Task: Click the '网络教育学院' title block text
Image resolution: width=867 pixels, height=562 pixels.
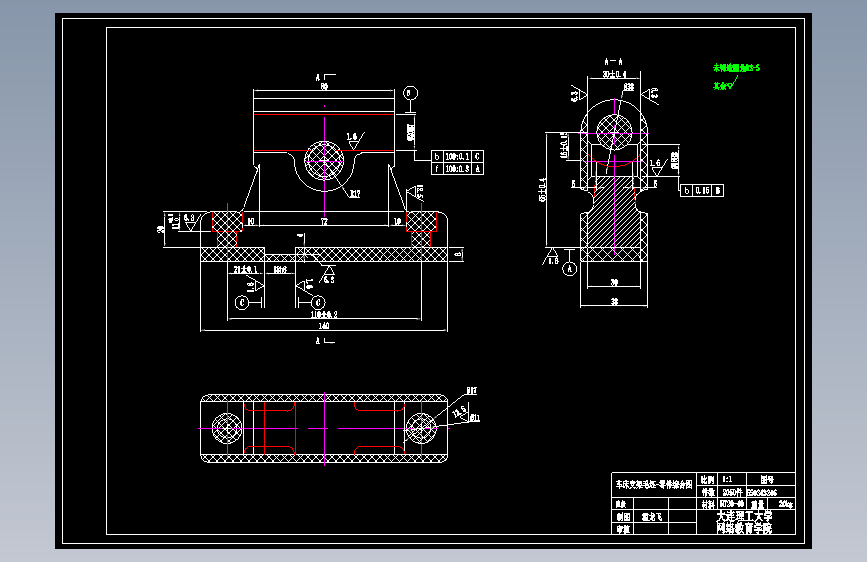Action: pos(744,528)
